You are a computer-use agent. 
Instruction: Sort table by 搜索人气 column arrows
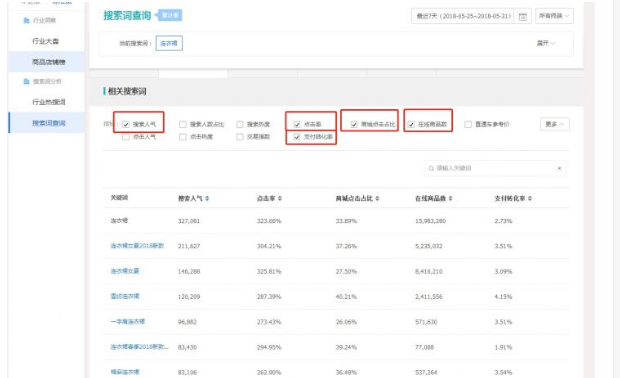coord(207,198)
